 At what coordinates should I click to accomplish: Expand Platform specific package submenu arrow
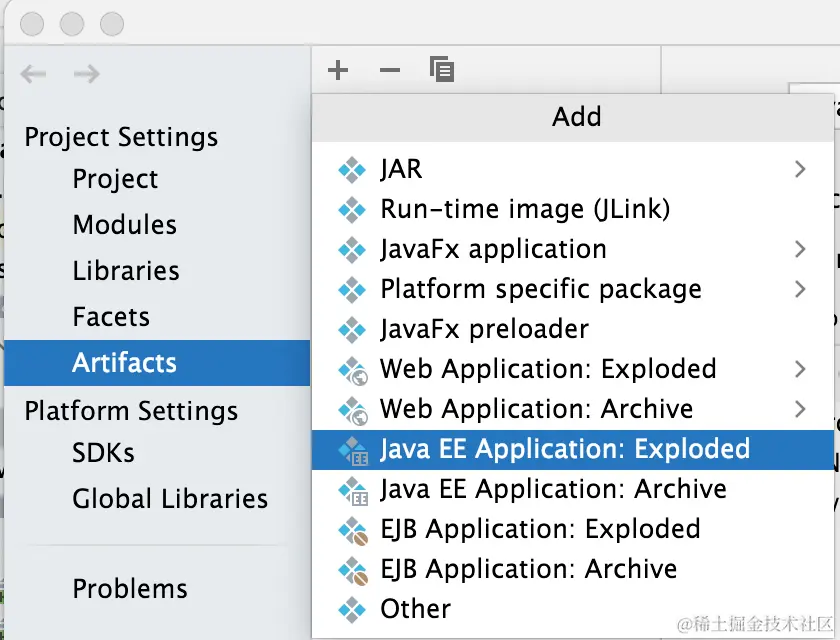click(800, 289)
